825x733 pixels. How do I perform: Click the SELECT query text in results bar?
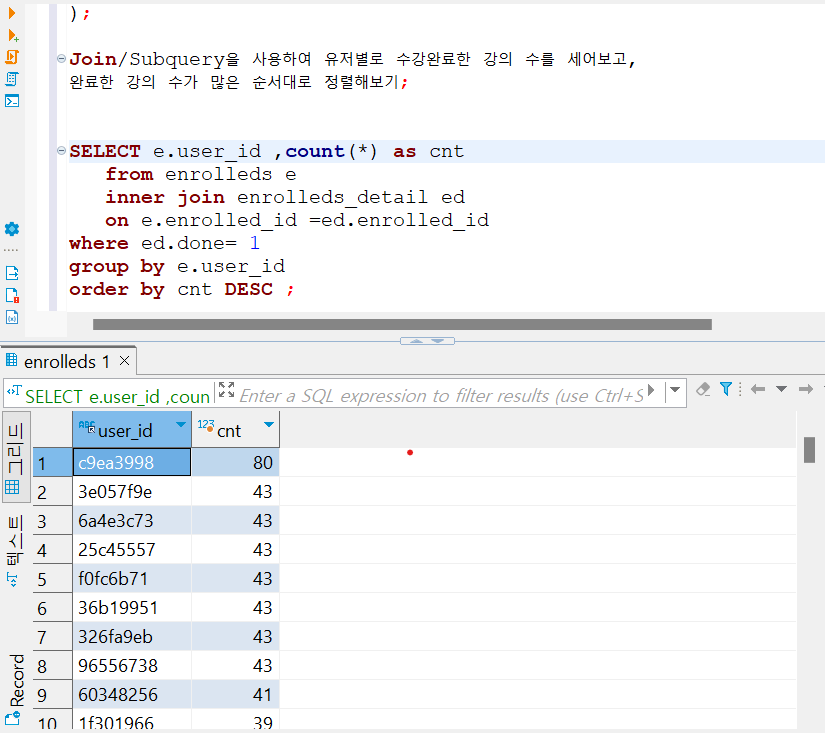tap(117, 396)
